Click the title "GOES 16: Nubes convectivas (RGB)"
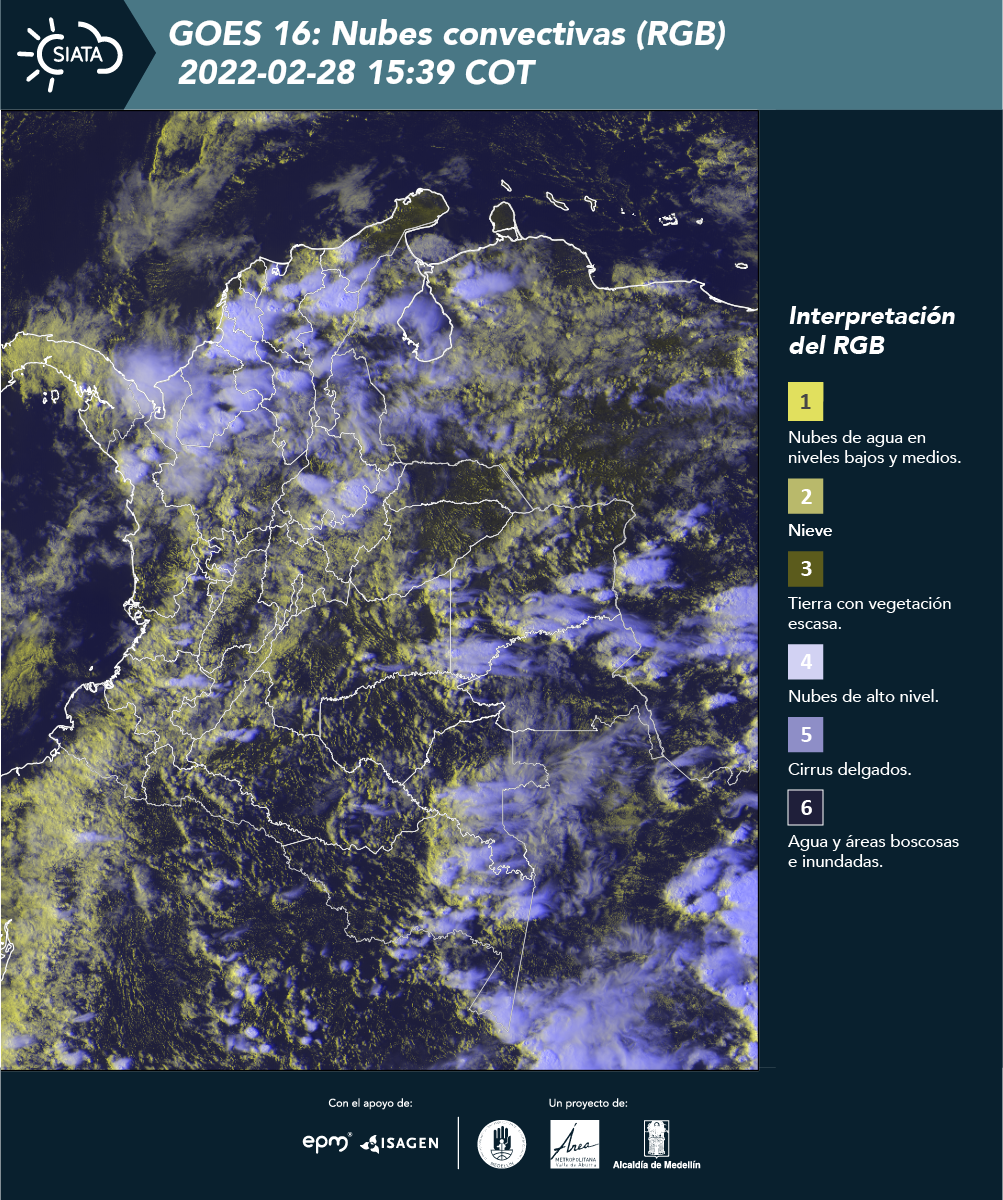Screen dimensions: 1003x1200 (x=447, y=35)
